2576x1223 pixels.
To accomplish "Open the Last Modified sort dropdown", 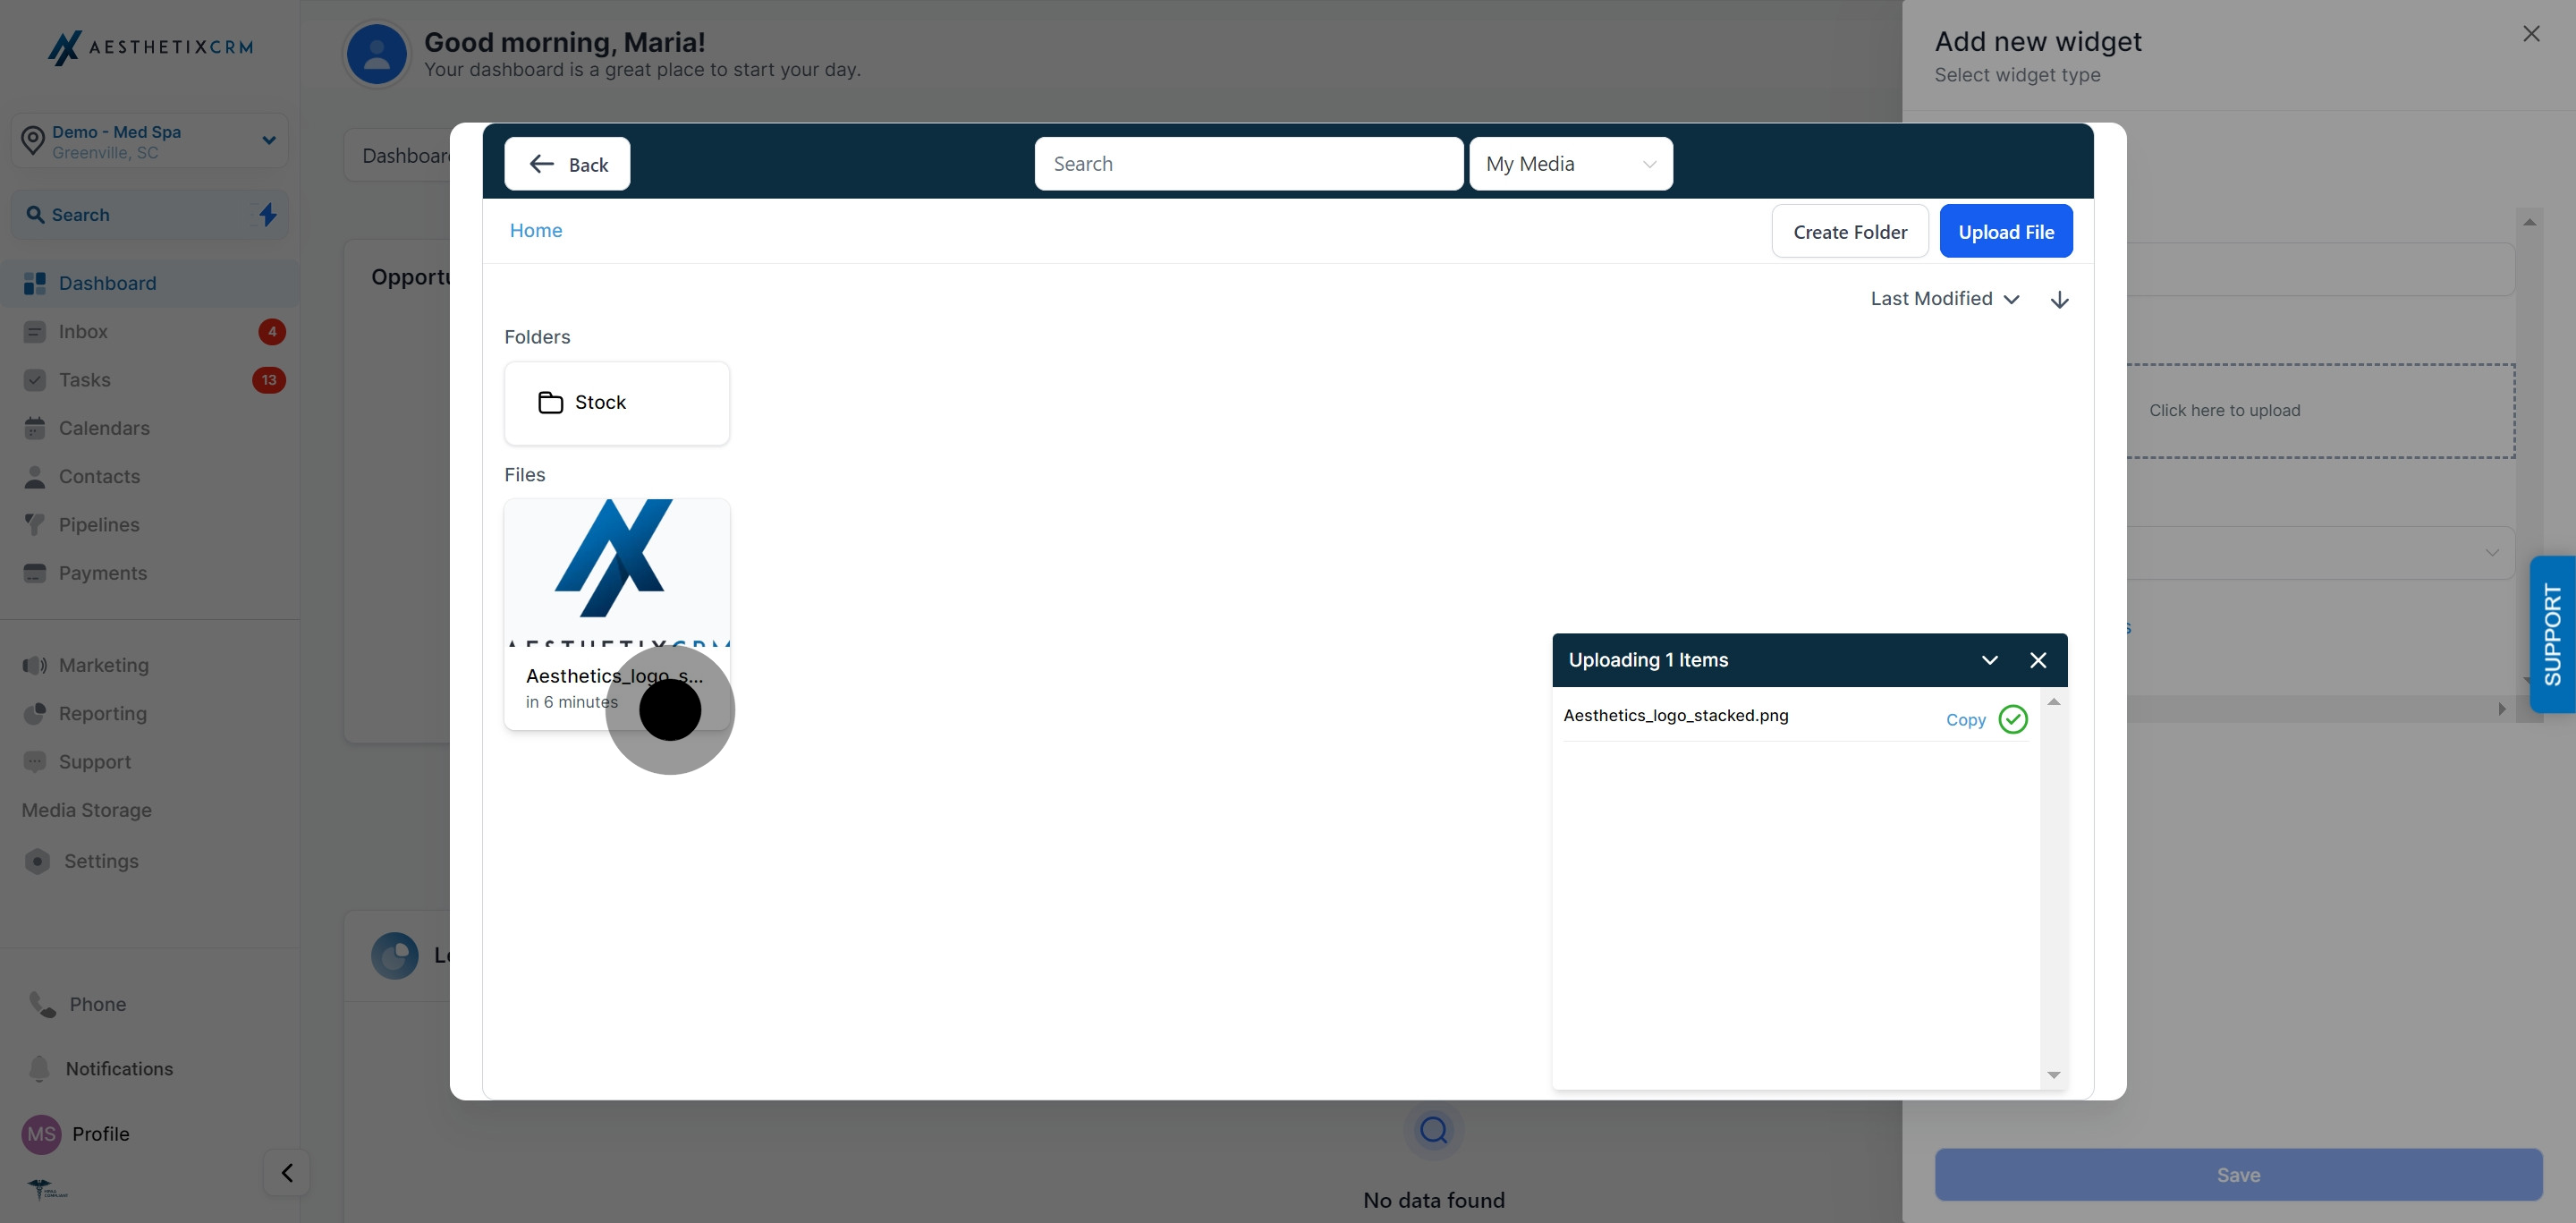I will coord(1944,299).
